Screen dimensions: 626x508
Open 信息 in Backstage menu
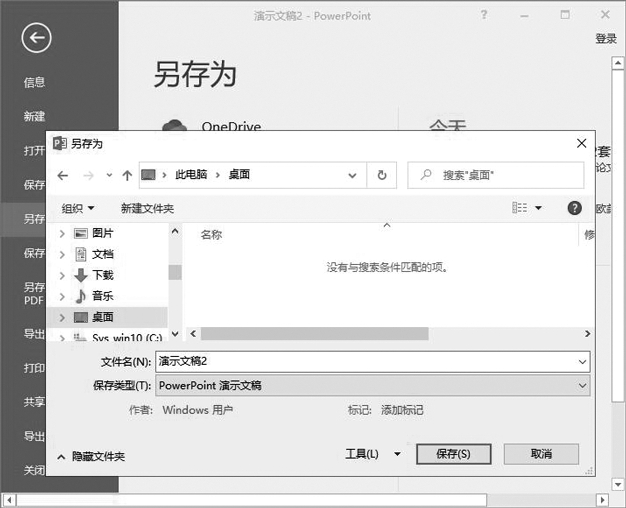tap(34, 82)
